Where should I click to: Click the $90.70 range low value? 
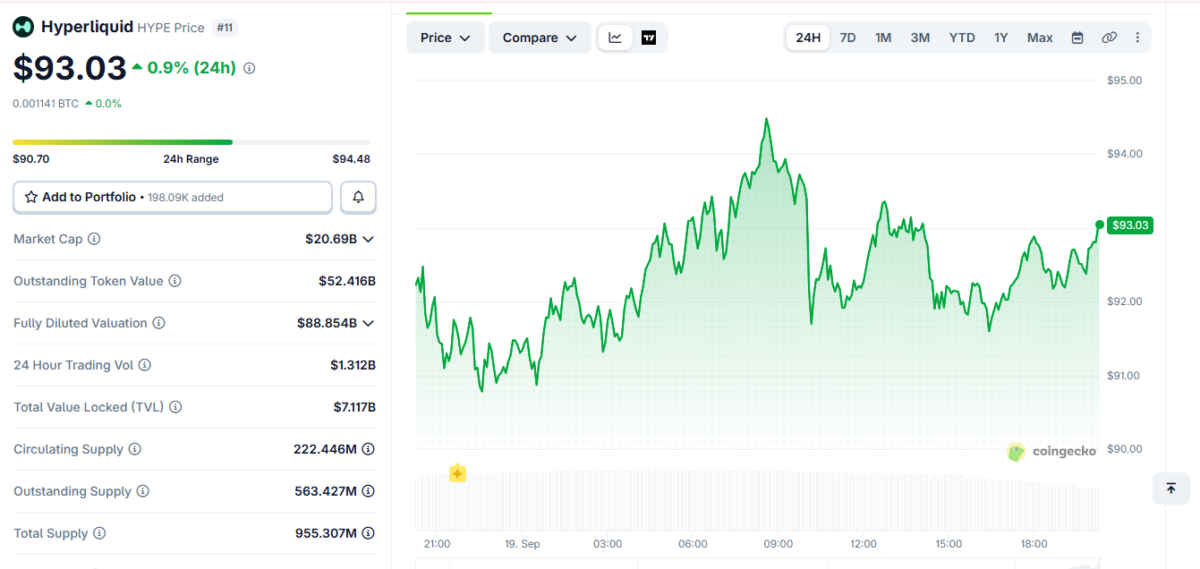pyautogui.click(x=31, y=159)
